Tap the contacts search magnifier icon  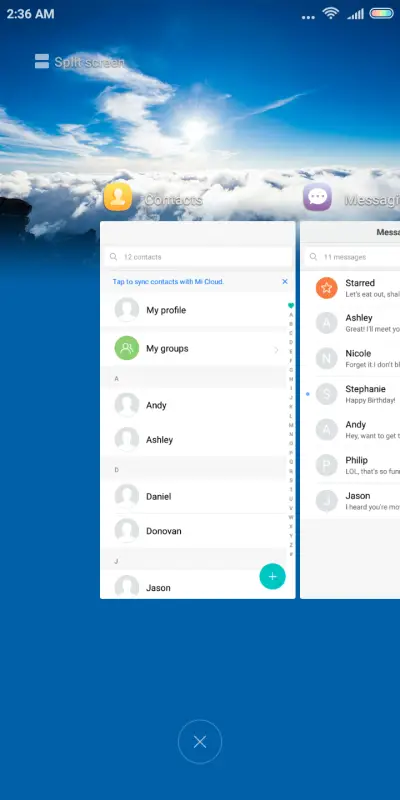click(x=114, y=257)
